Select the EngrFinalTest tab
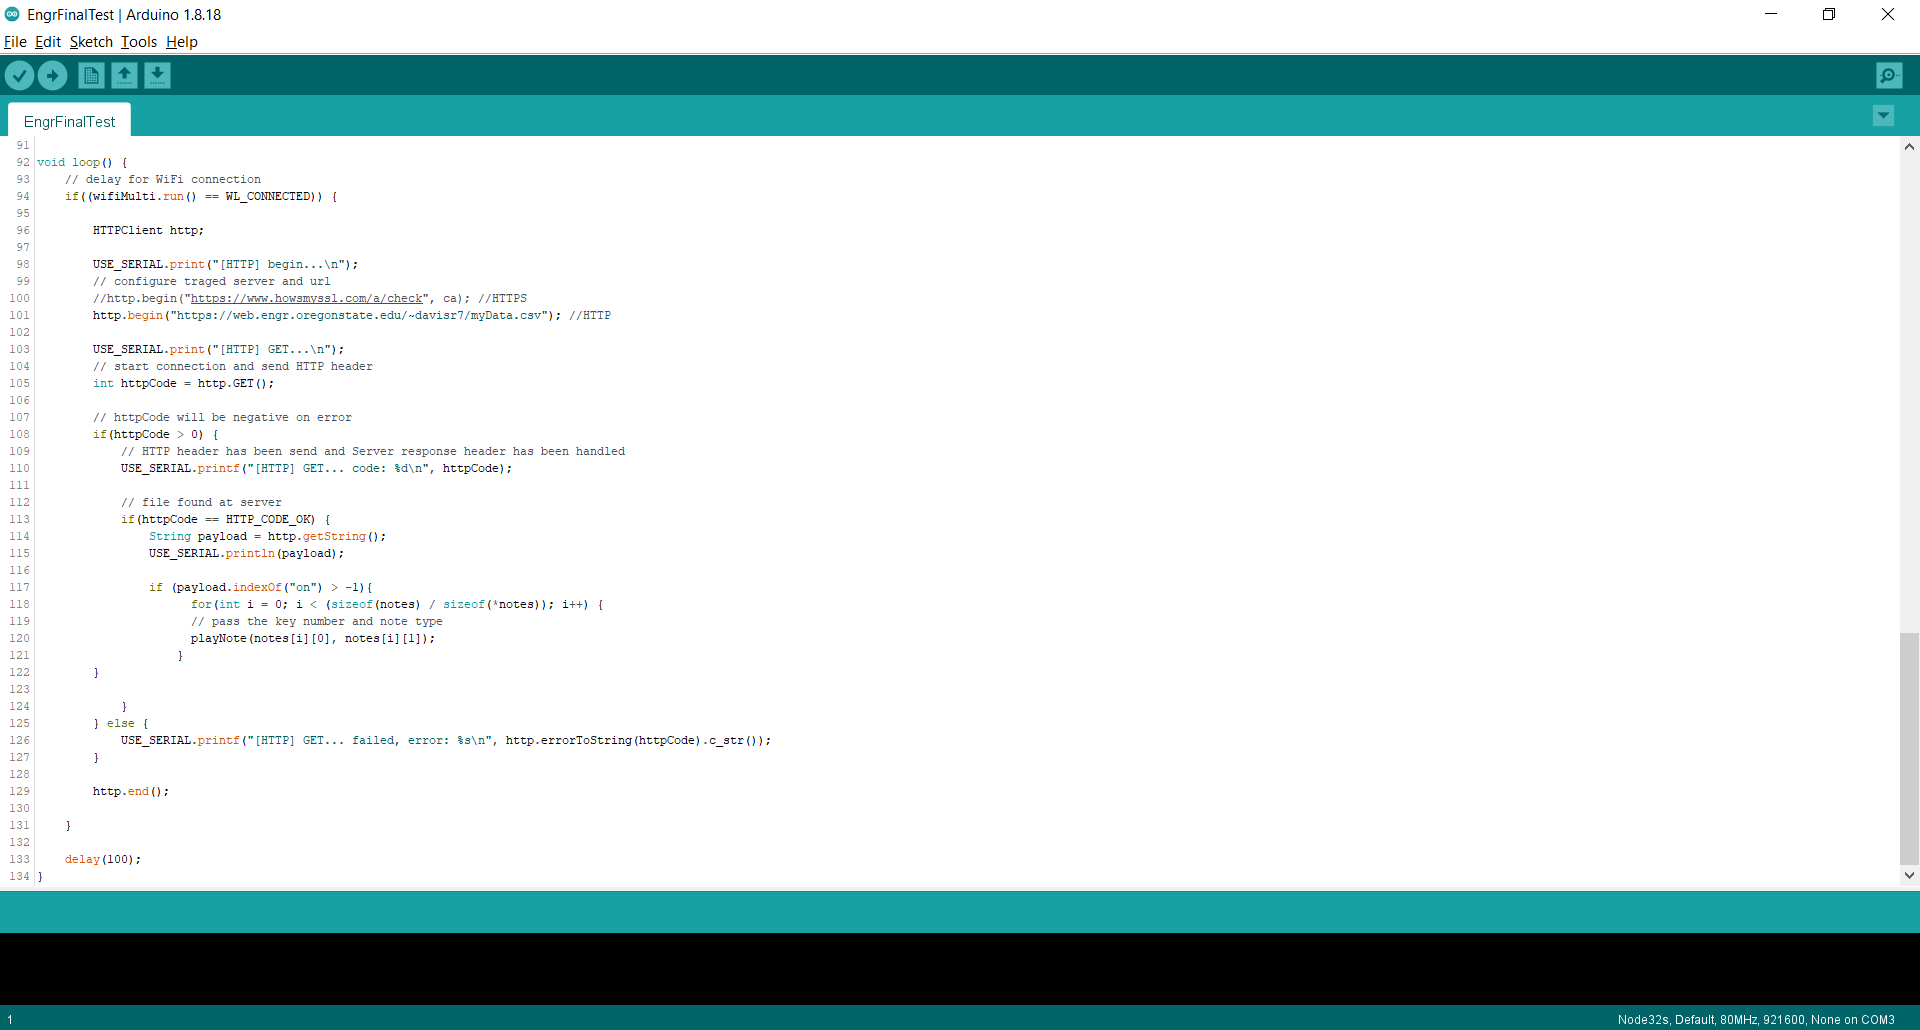This screenshot has width=1920, height=1030. click(70, 121)
